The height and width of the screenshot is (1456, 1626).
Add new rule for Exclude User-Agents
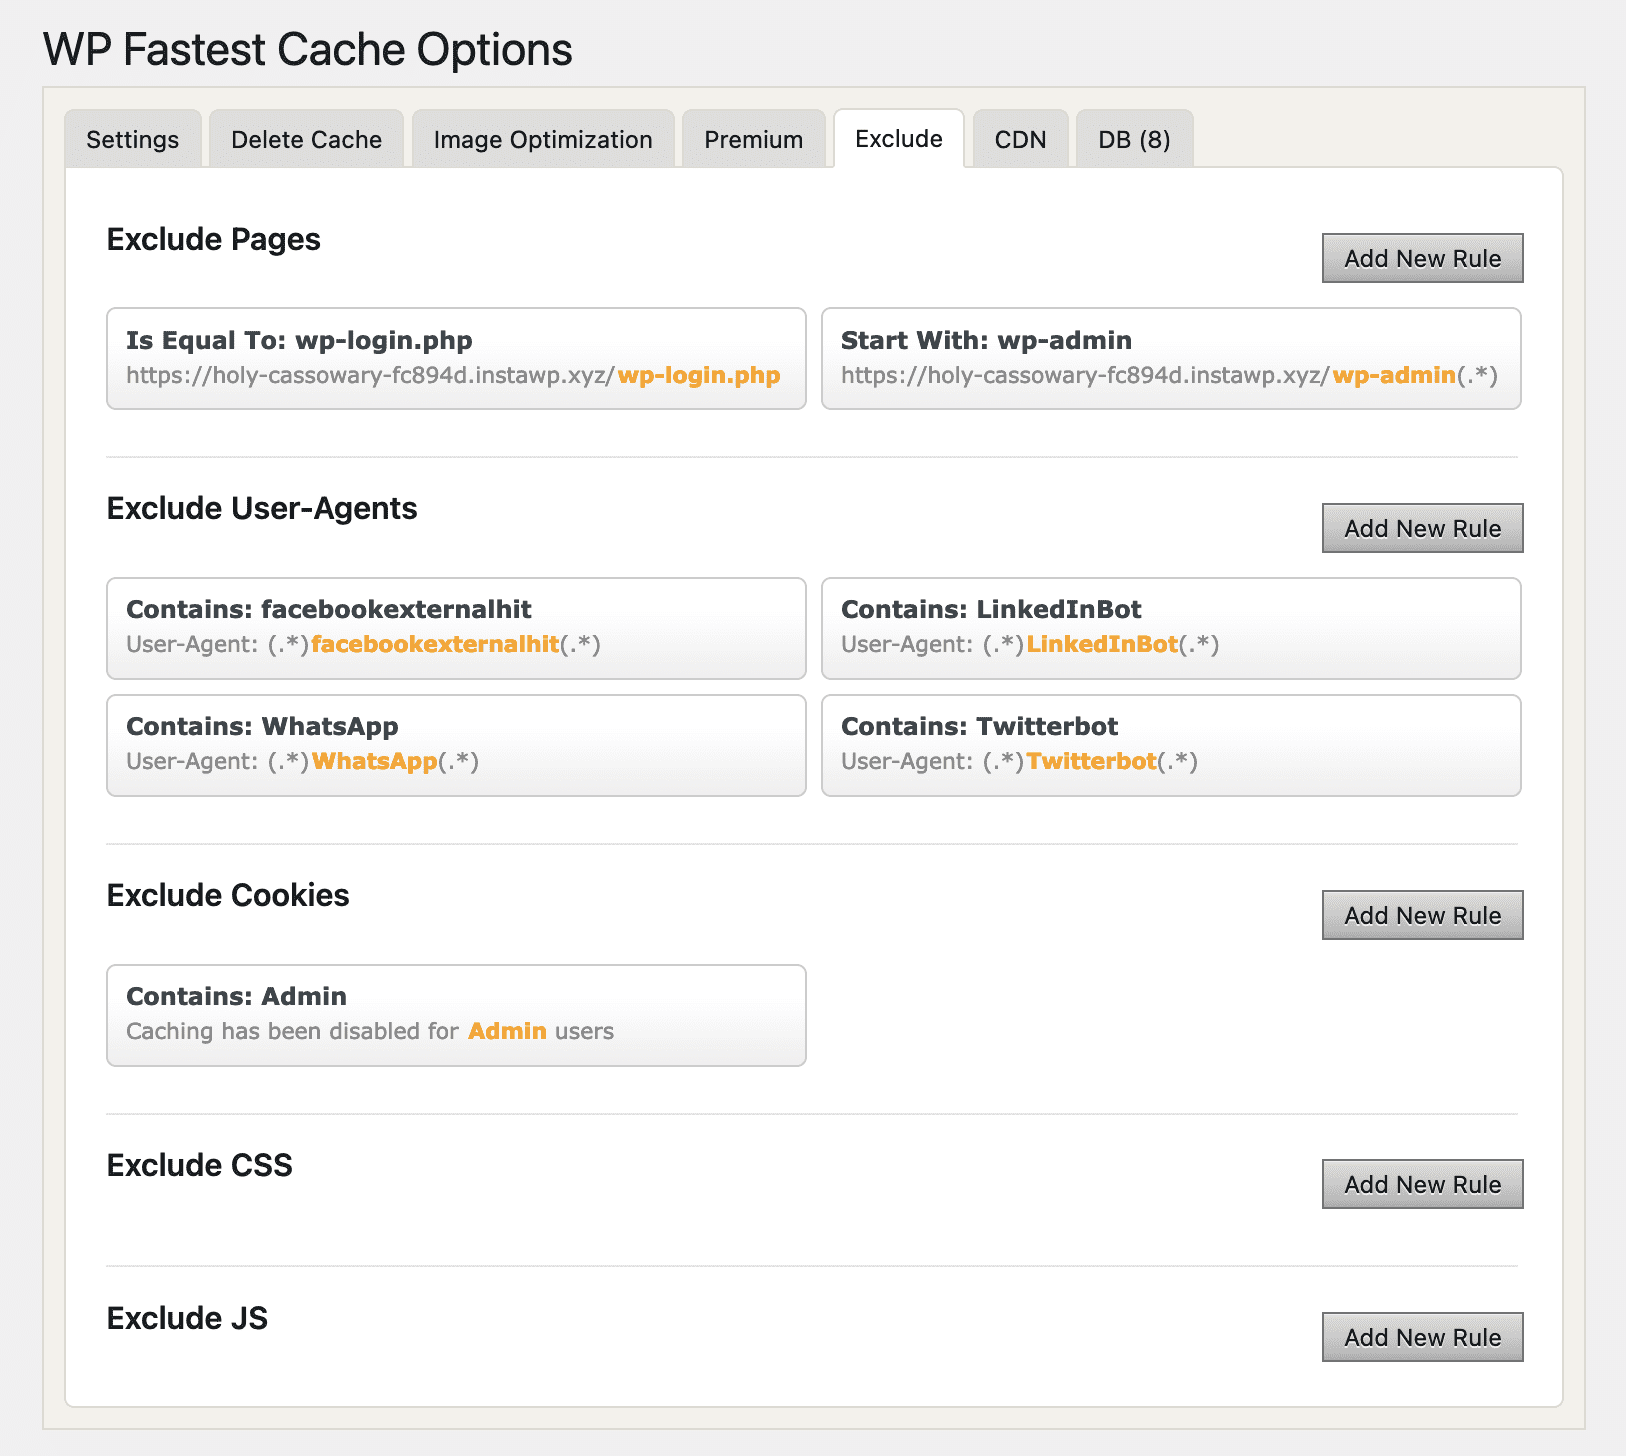pos(1422,528)
